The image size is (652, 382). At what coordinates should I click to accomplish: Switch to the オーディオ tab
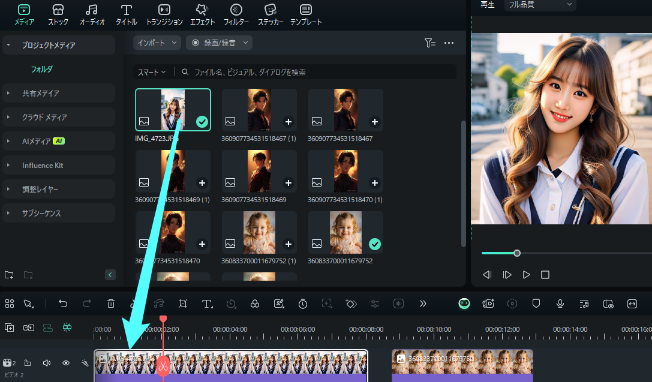coord(92,15)
